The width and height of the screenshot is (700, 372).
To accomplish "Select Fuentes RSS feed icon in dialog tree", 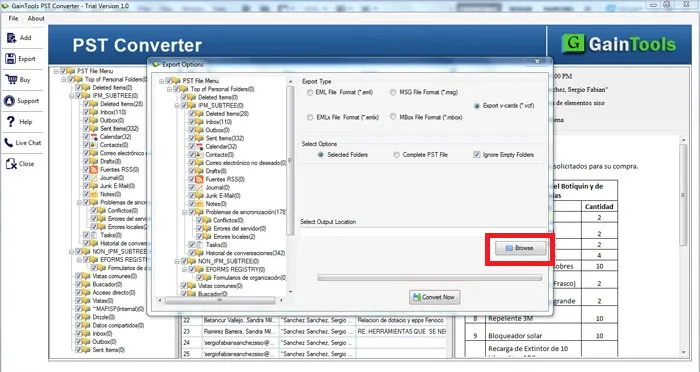I will pos(200,179).
